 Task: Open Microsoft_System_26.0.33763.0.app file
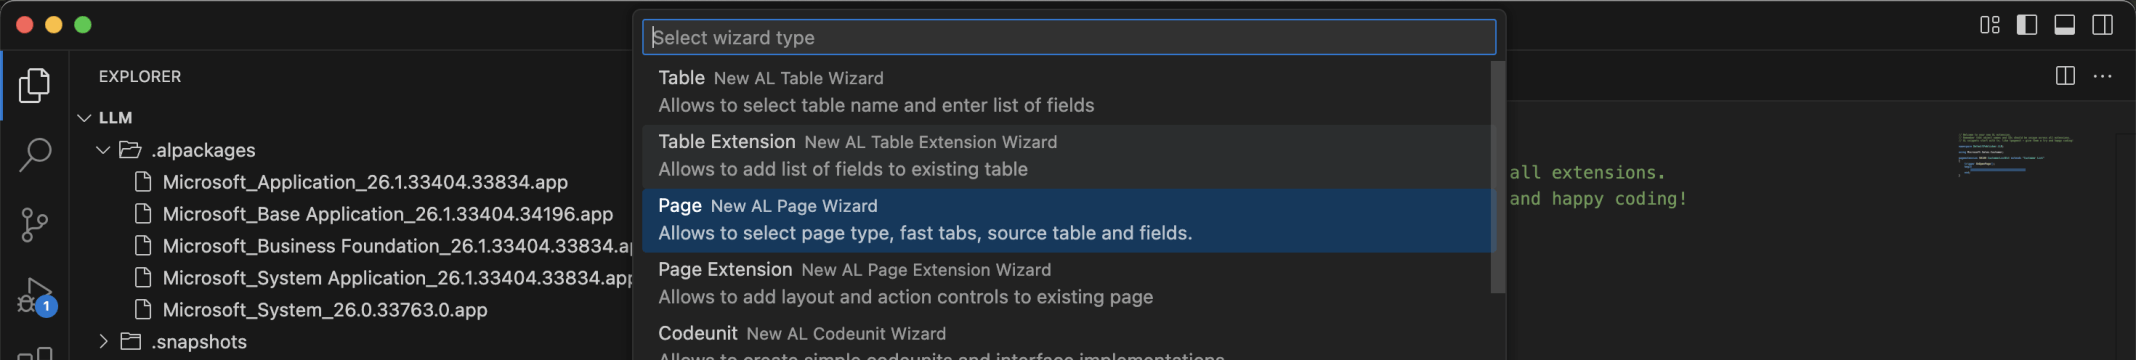[x=325, y=310]
